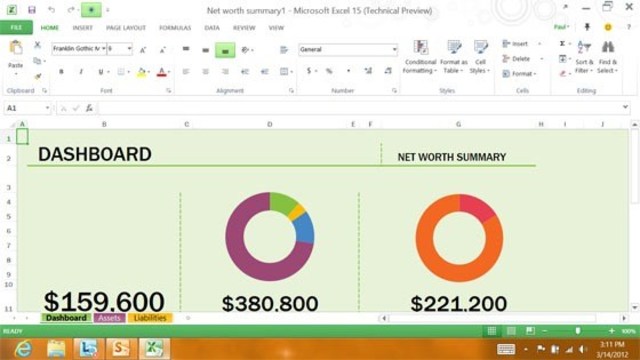This screenshot has width=640, height=360.
Task: Open the font name dropdown
Action: (104, 49)
